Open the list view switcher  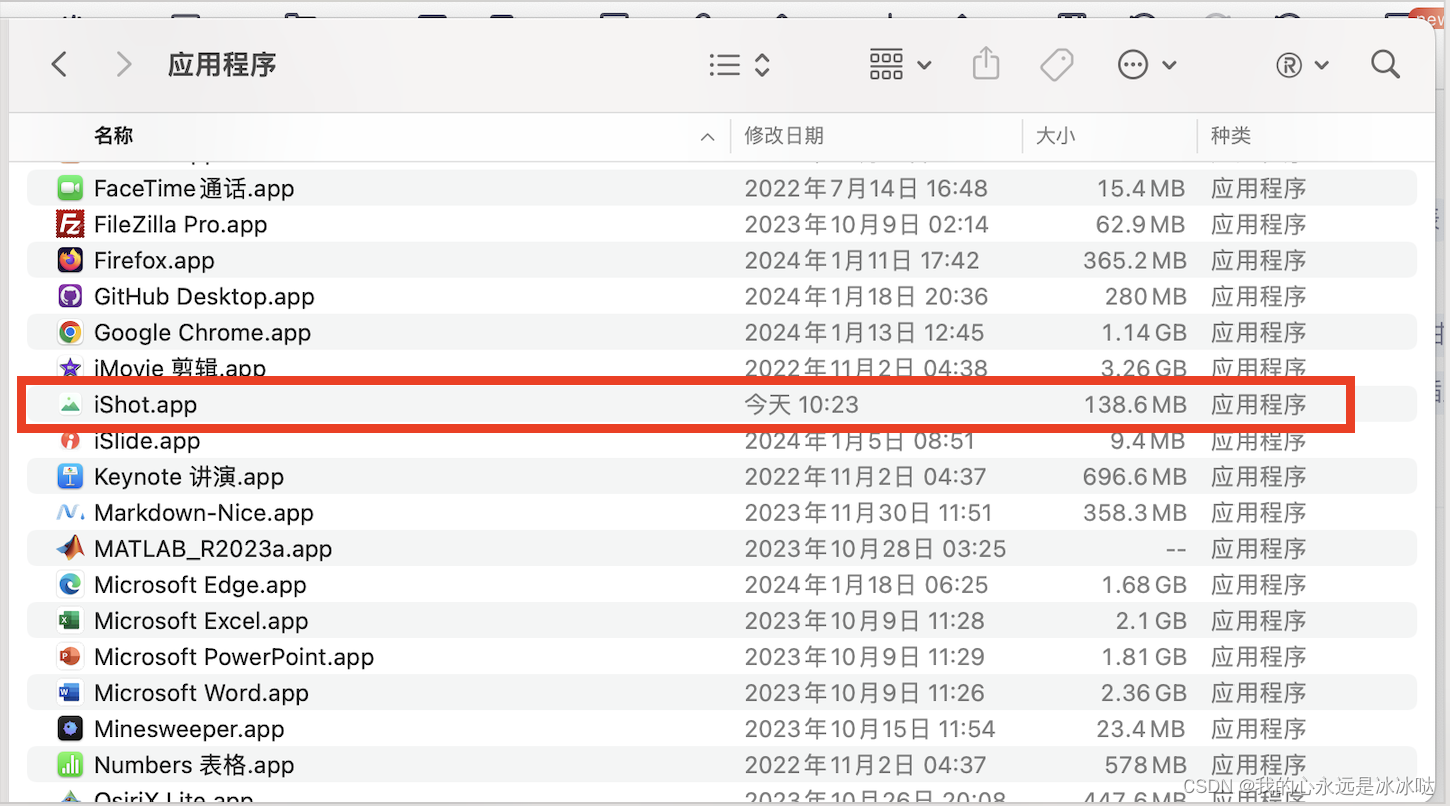[x=740, y=65]
